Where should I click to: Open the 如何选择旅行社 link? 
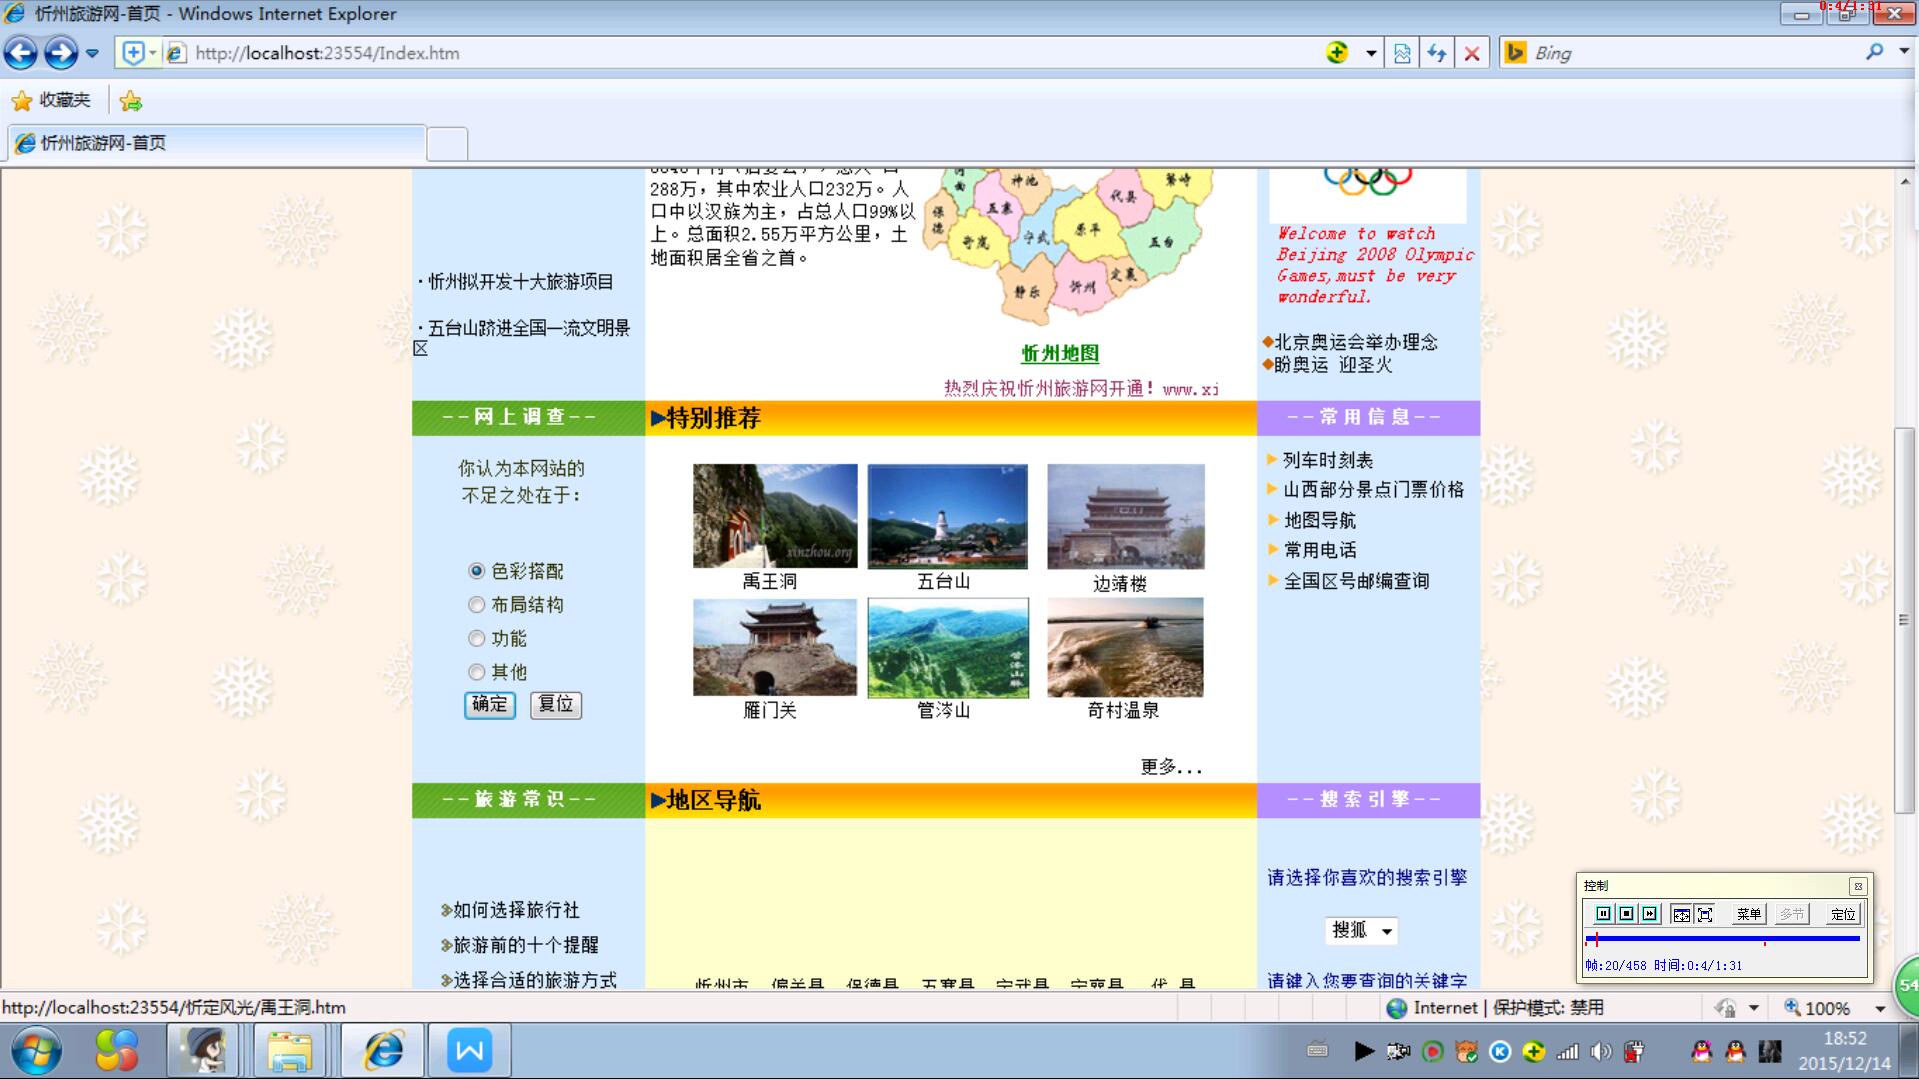tap(516, 910)
